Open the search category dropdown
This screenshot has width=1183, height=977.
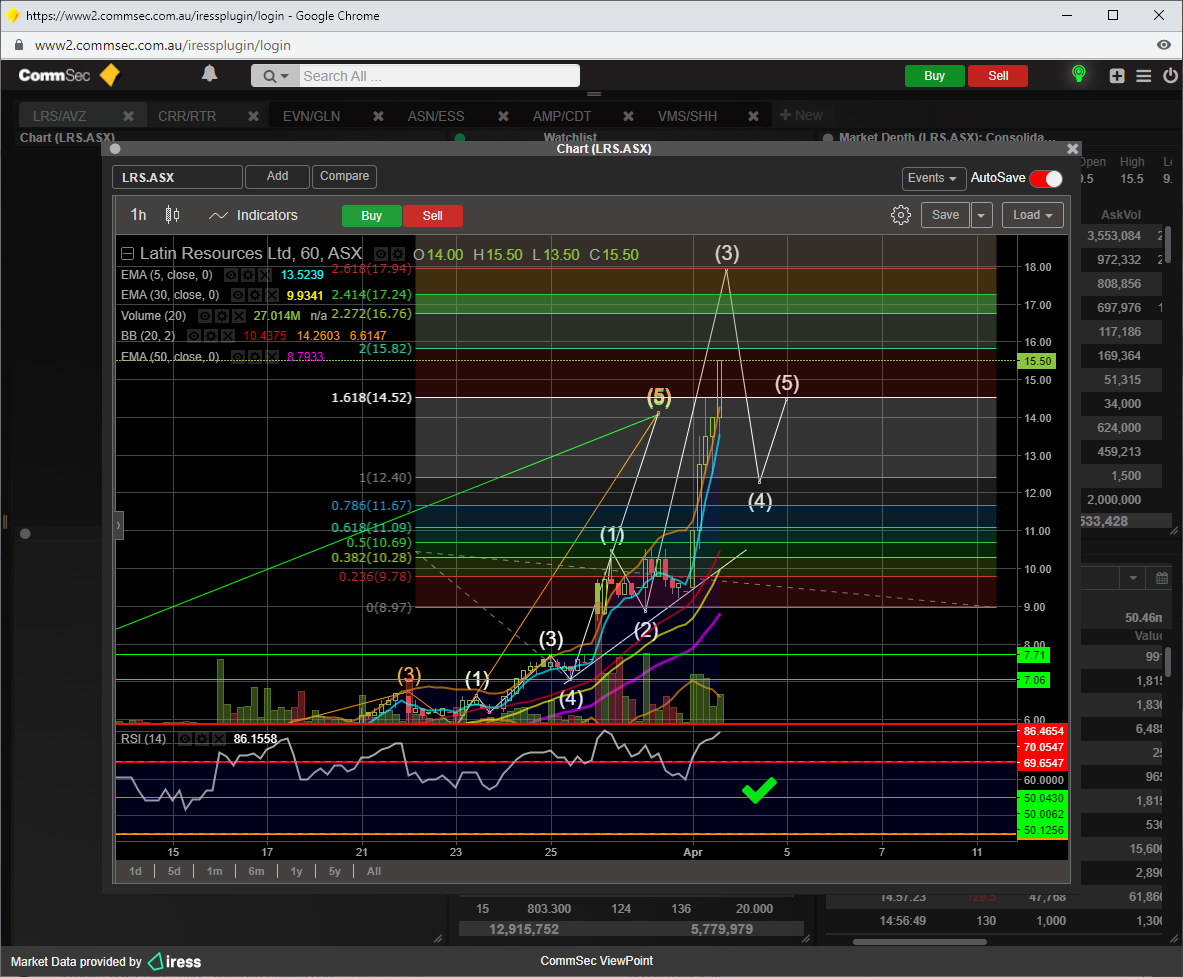[276, 75]
